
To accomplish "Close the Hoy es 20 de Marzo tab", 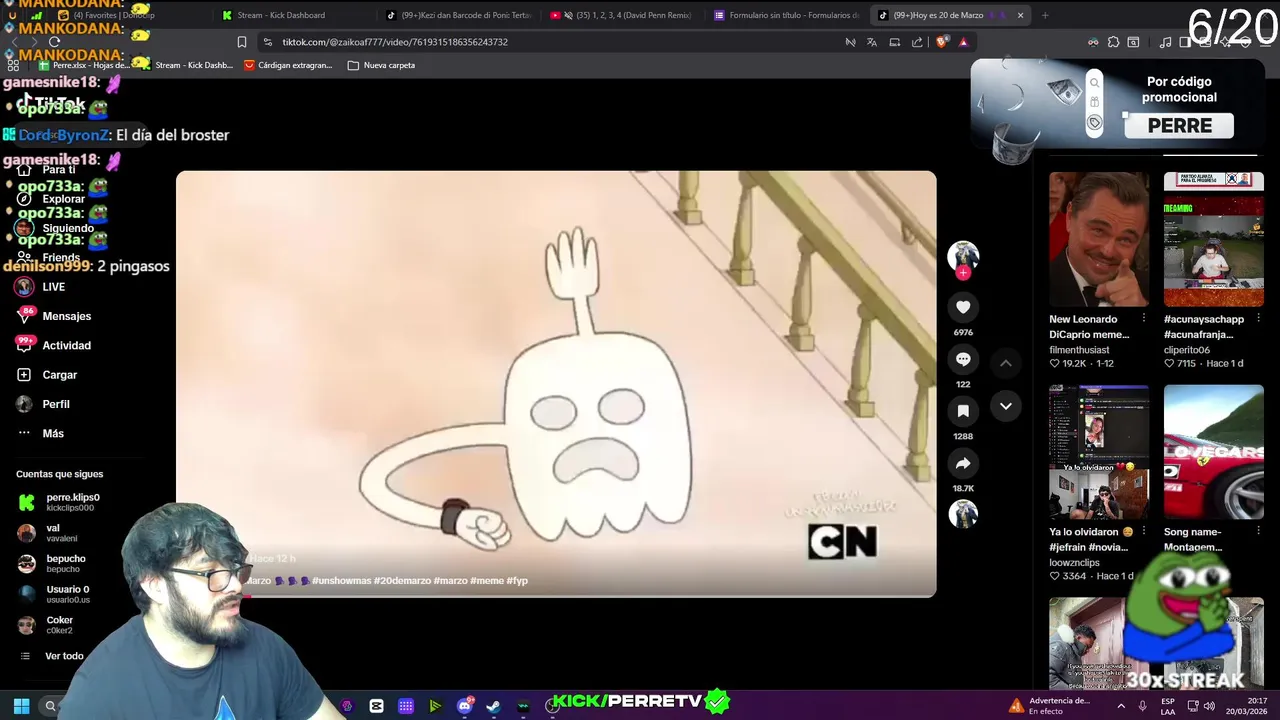I will [1020, 15].
